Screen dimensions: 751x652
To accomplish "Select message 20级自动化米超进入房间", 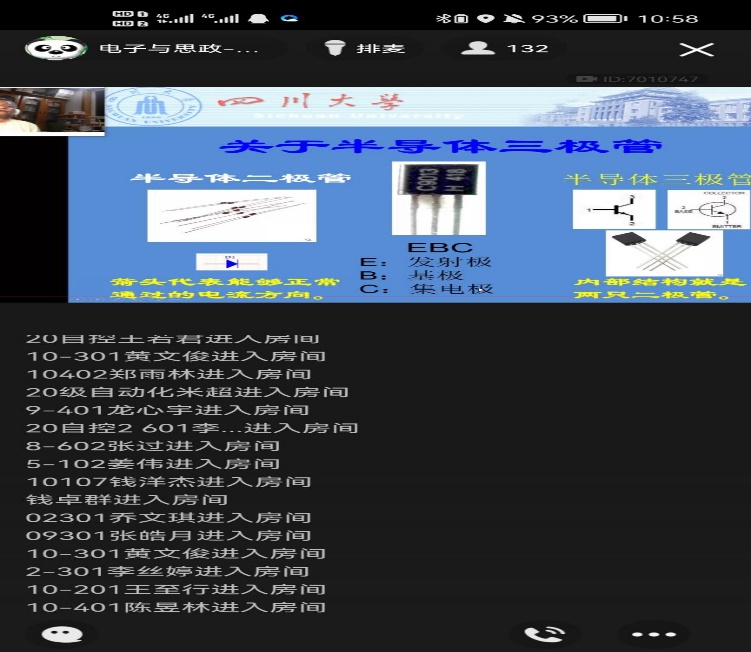I will click(x=186, y=391).
